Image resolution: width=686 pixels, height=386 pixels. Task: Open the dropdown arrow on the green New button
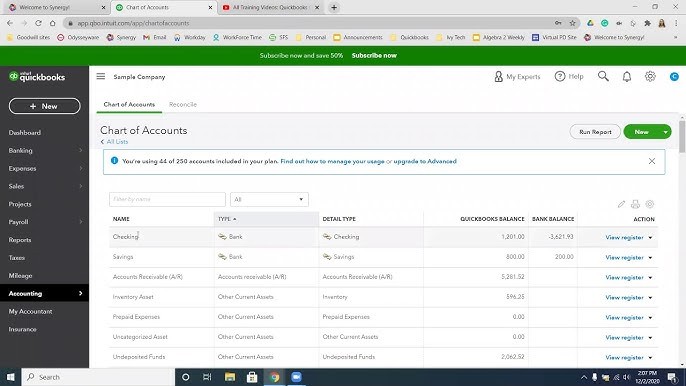click(x=665, y=132)
